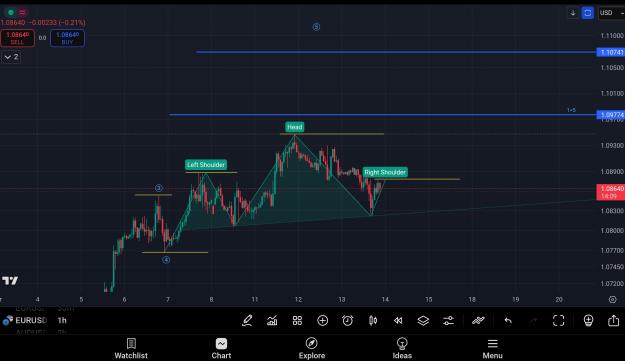Open price scale settings gear
The width and height of the screenshot is (625, 361).
(x=613, y=299)
